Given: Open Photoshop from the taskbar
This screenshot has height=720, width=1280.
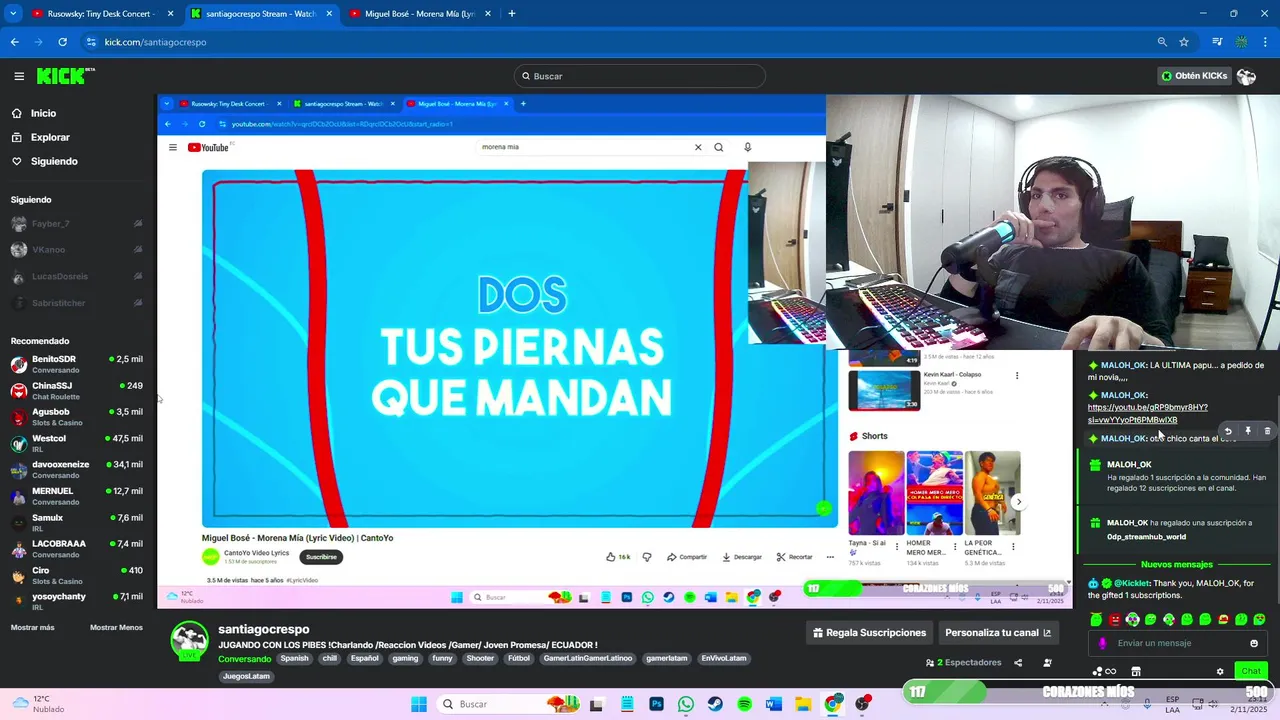Looking at the screenshot, I should (x=656, y=704).
